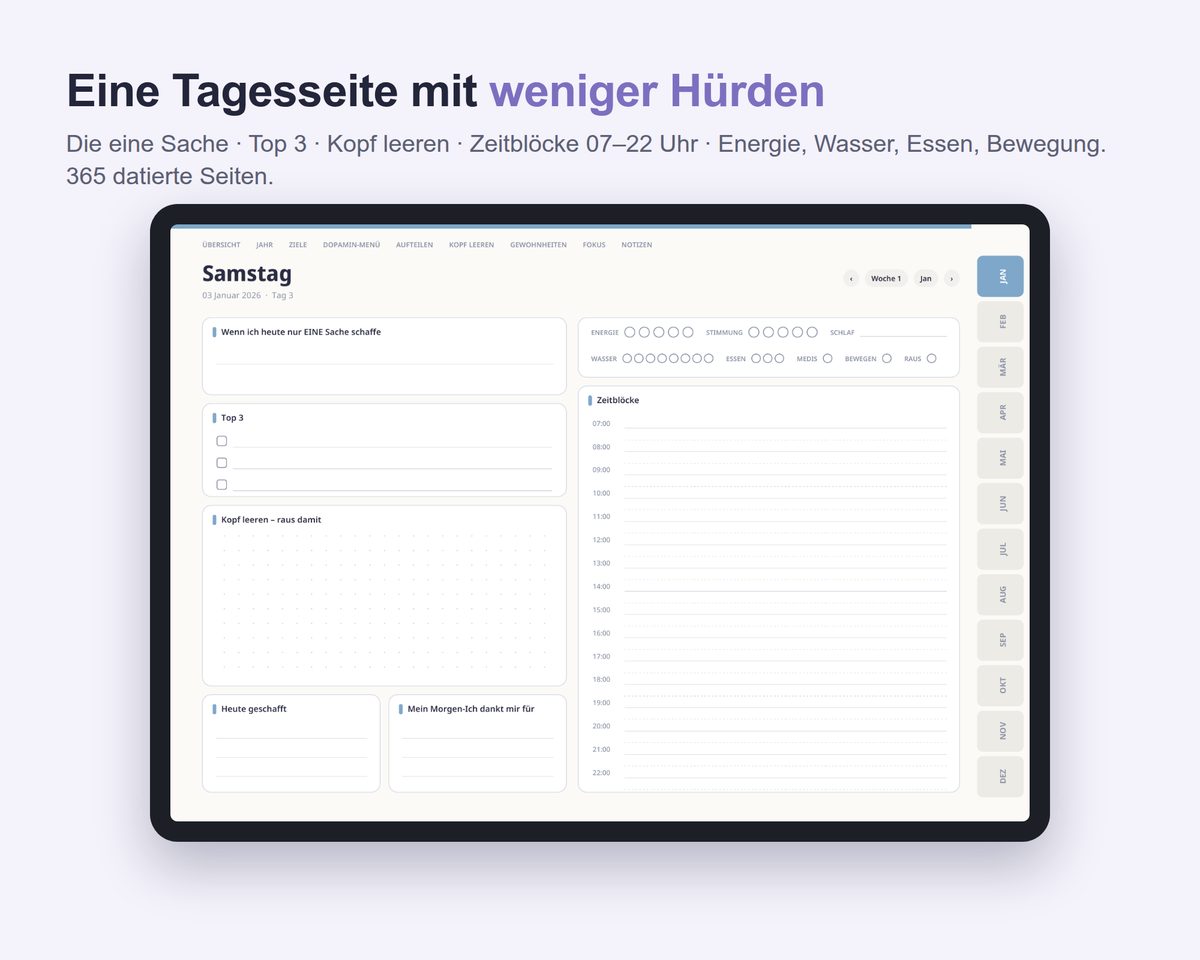
Task: Tick the BEWEGEN circle
Action: 887,358
